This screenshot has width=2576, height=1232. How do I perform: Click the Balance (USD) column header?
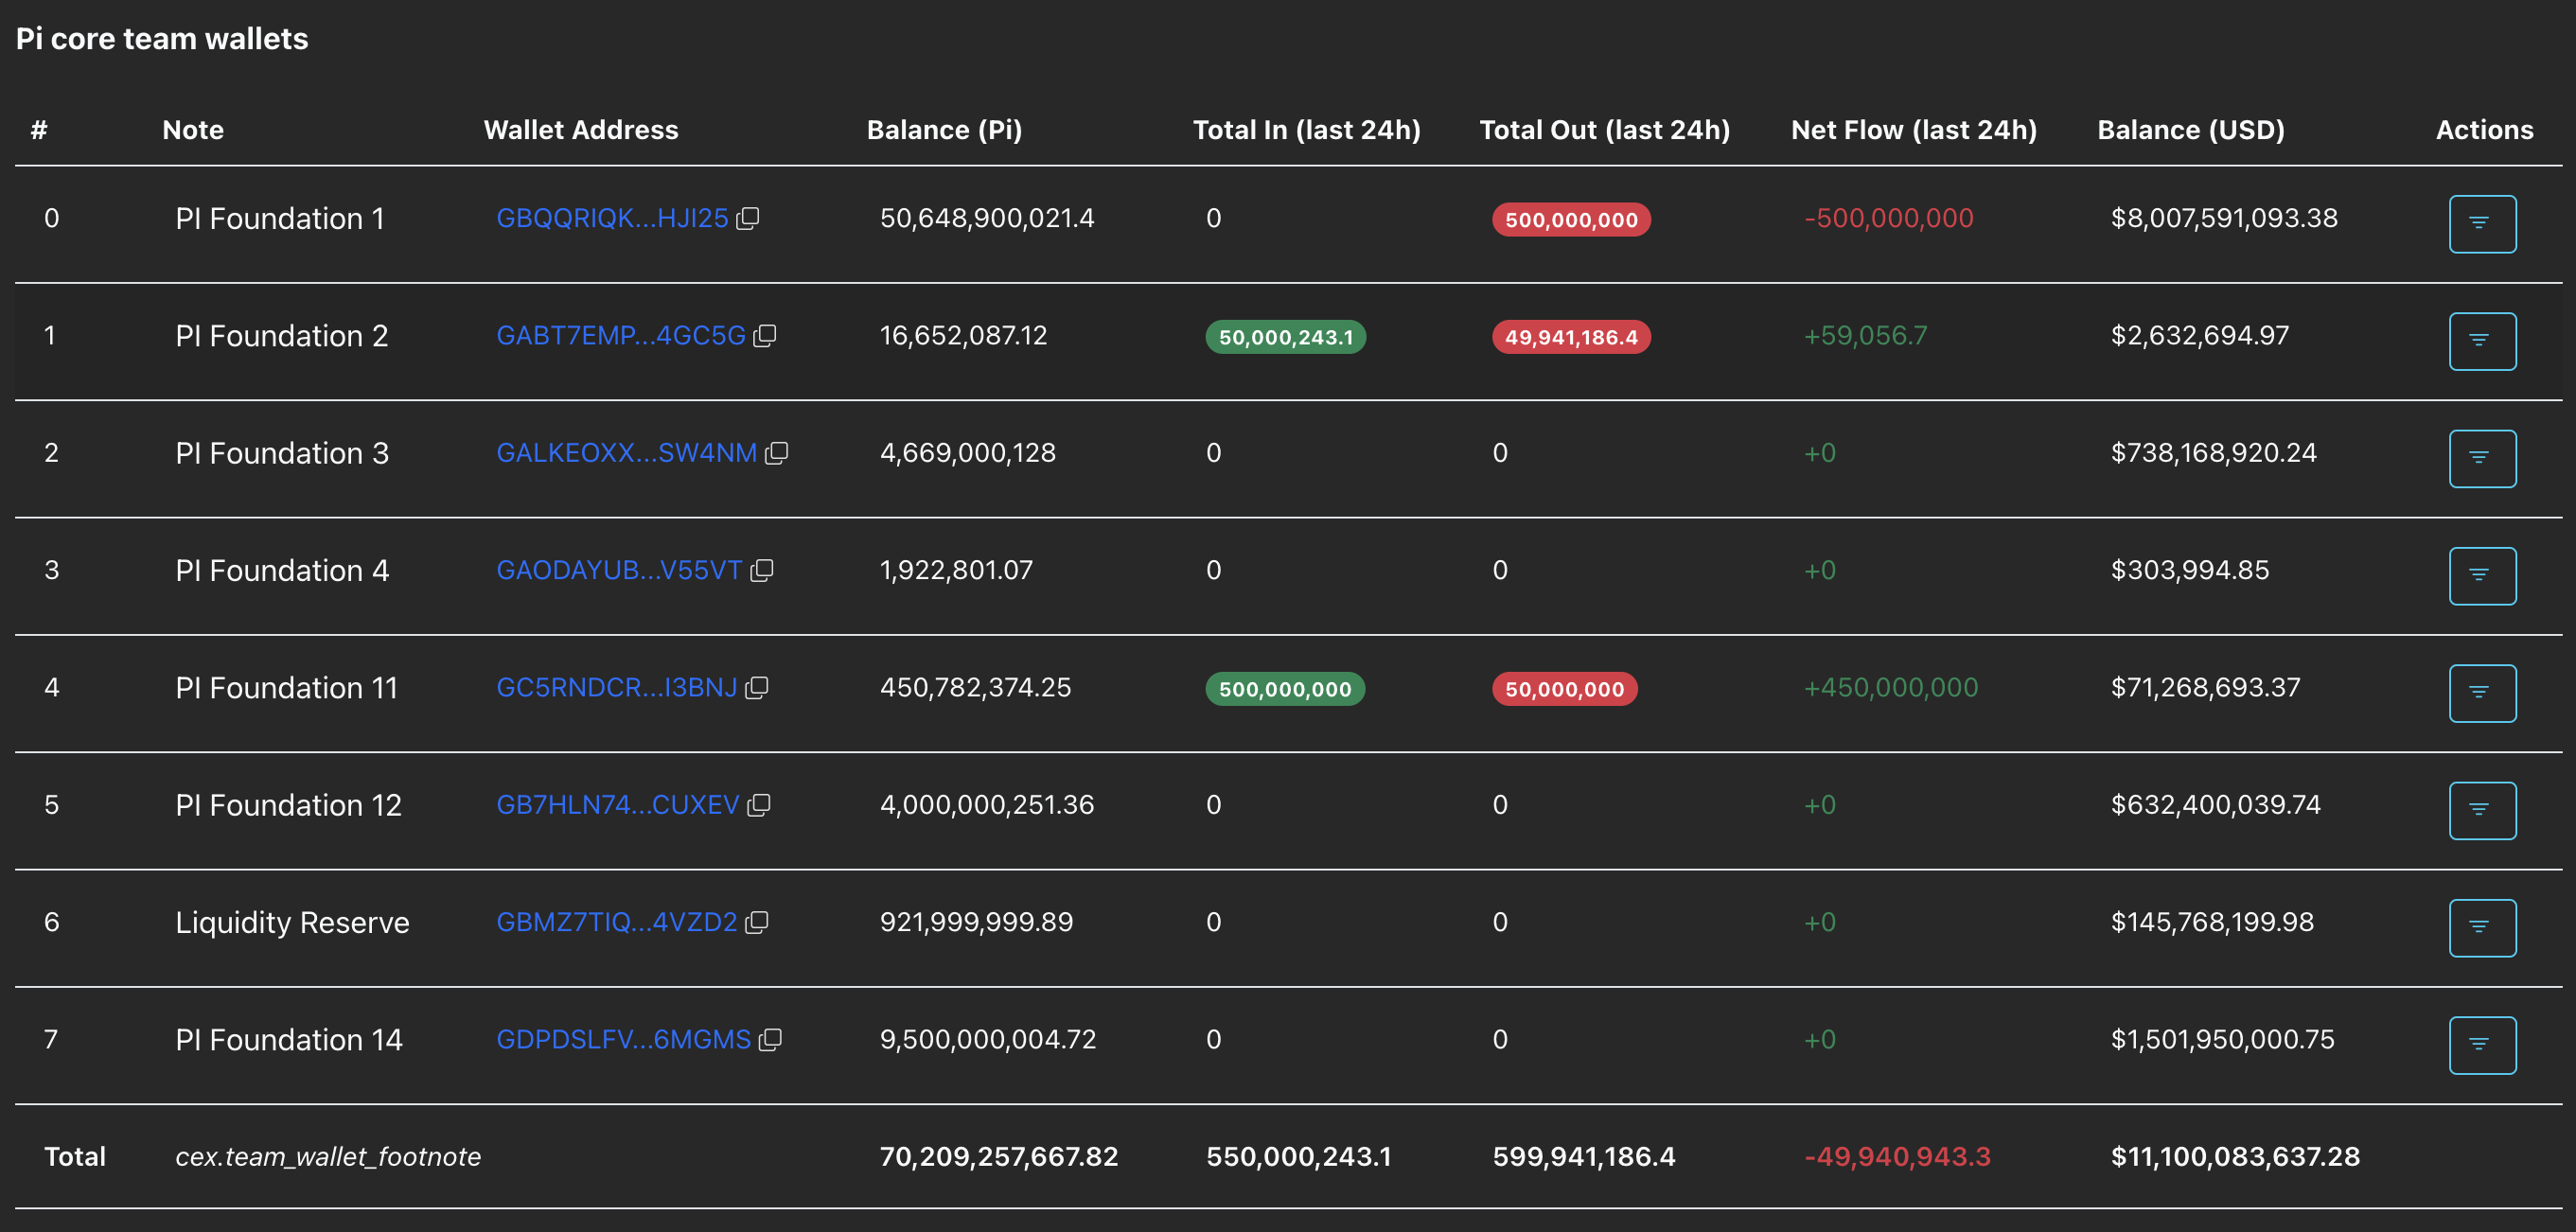pos(2190,130)
